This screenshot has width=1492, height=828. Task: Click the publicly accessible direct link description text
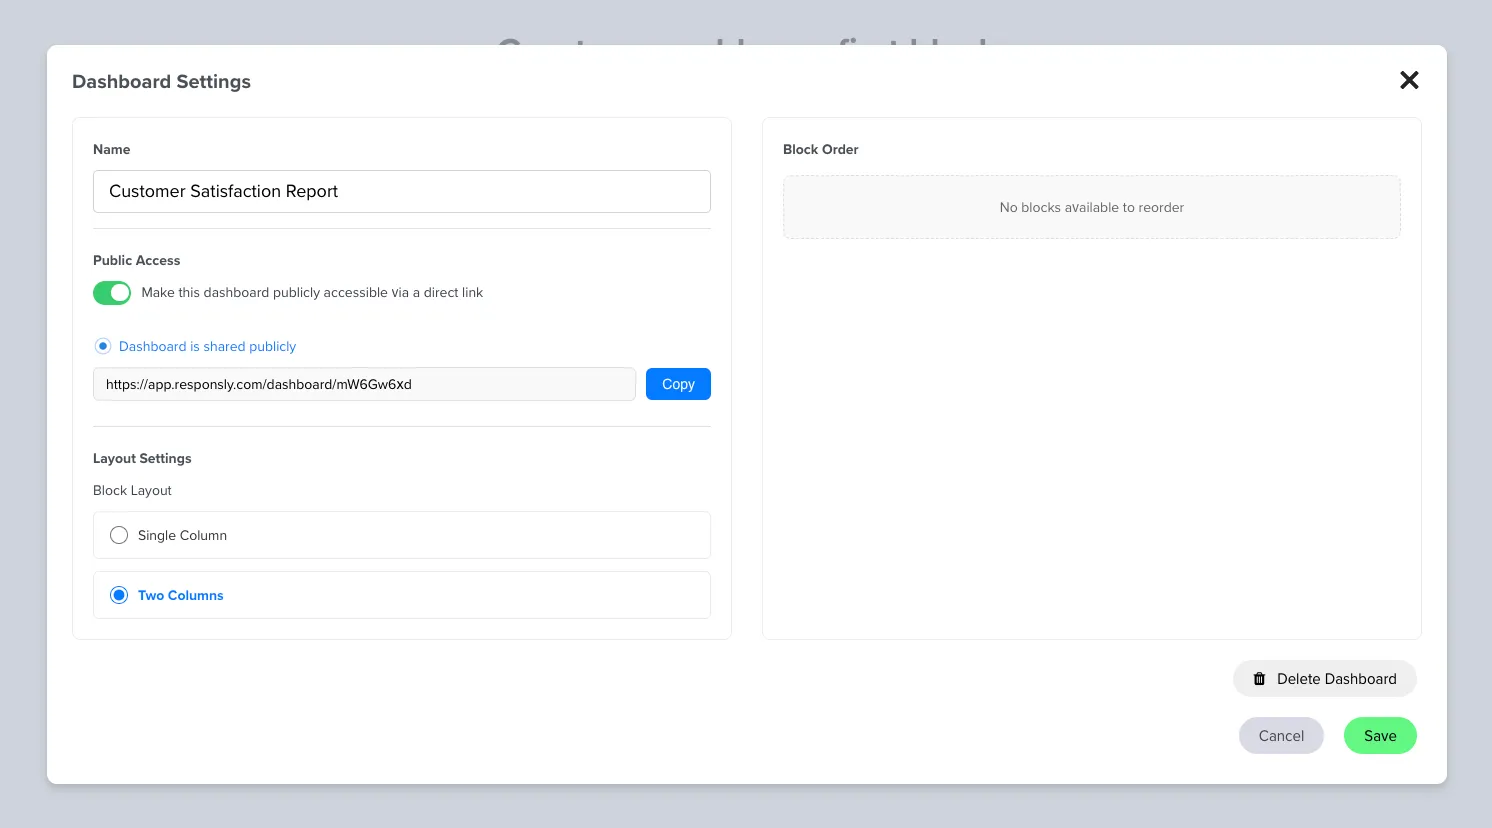[x=313, y=292]
